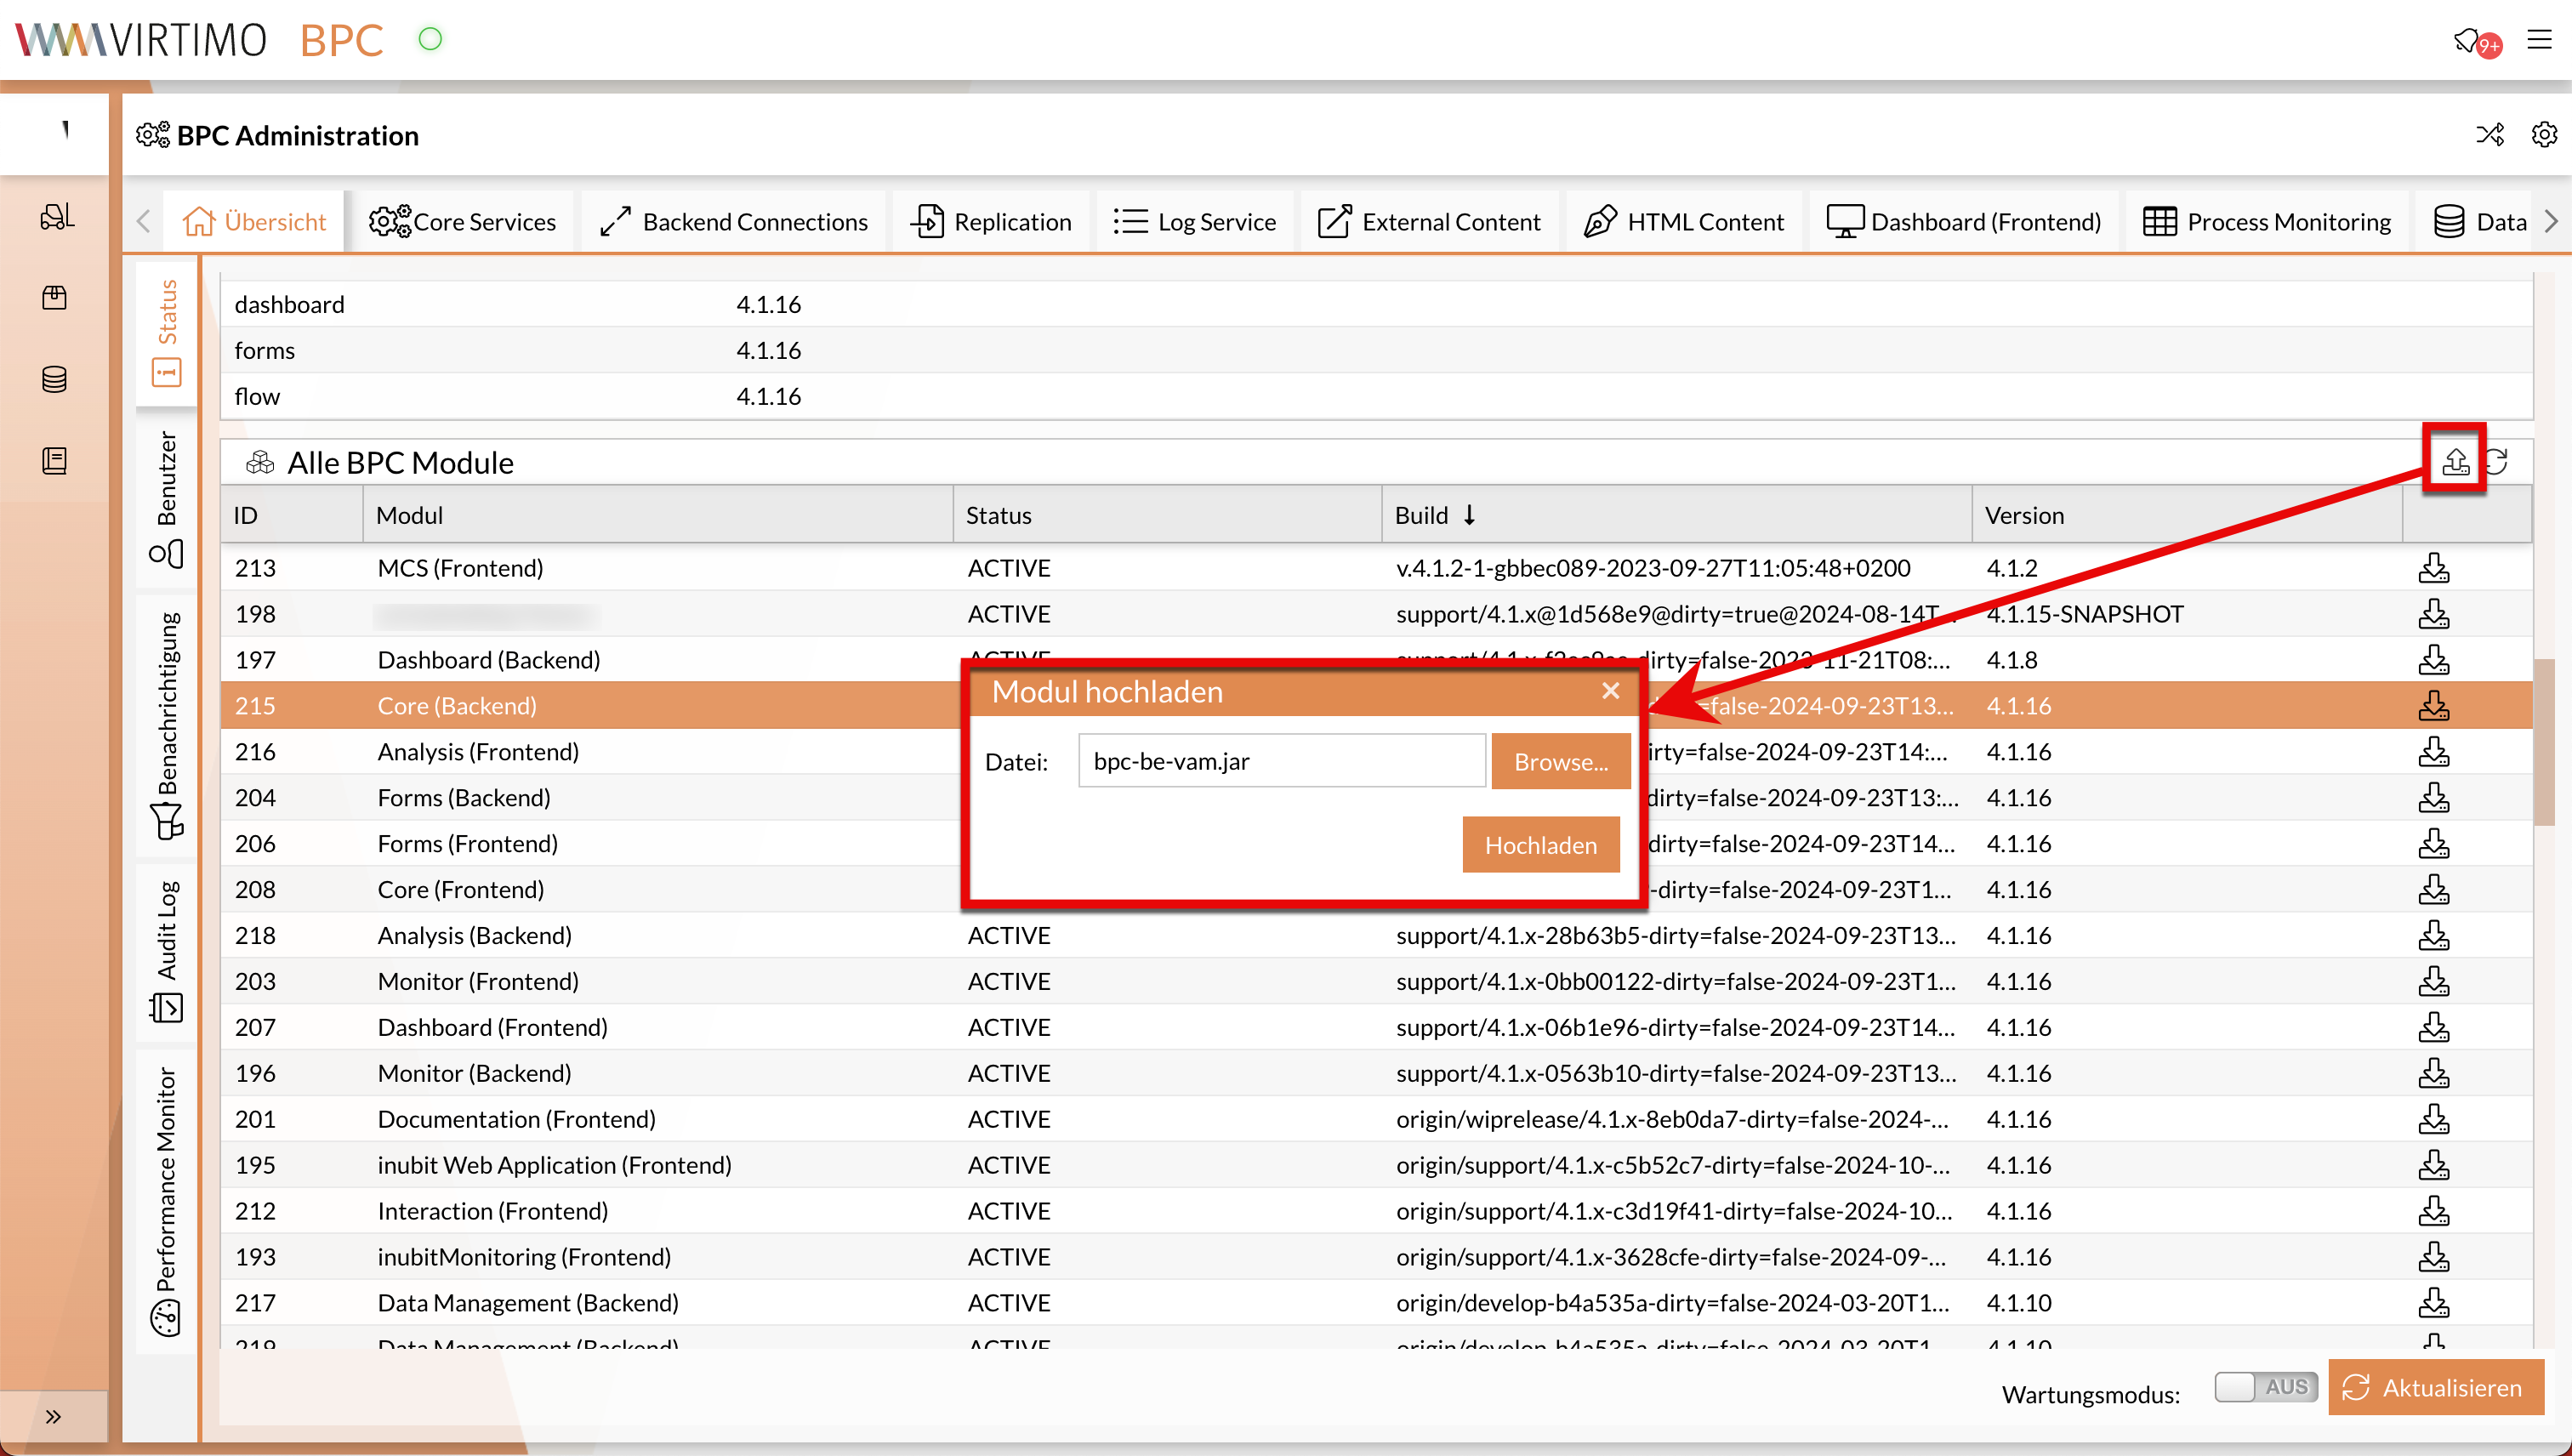Viewport: 2572px width, 1456px height.
Task: Enable the Wartungsmodus toggle
Action: pyautogui.click(x=2266, y=1387)
